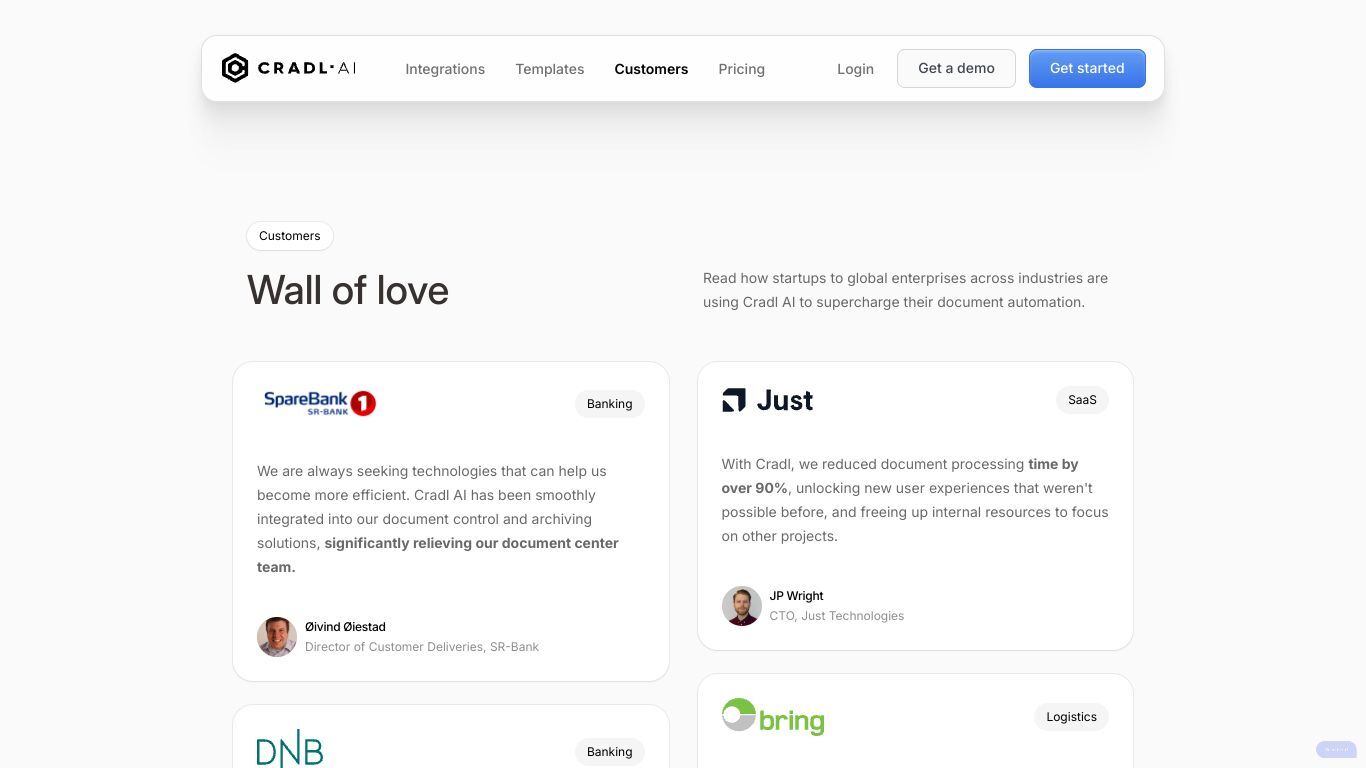1366x768 pixels.
Task: Click the Login link
Action: 855,69
